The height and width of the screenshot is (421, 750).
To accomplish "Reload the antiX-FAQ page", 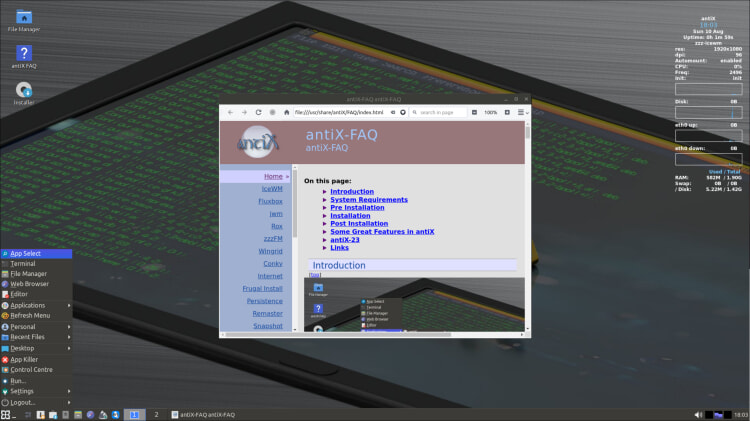I will click(x=258, y=112).
